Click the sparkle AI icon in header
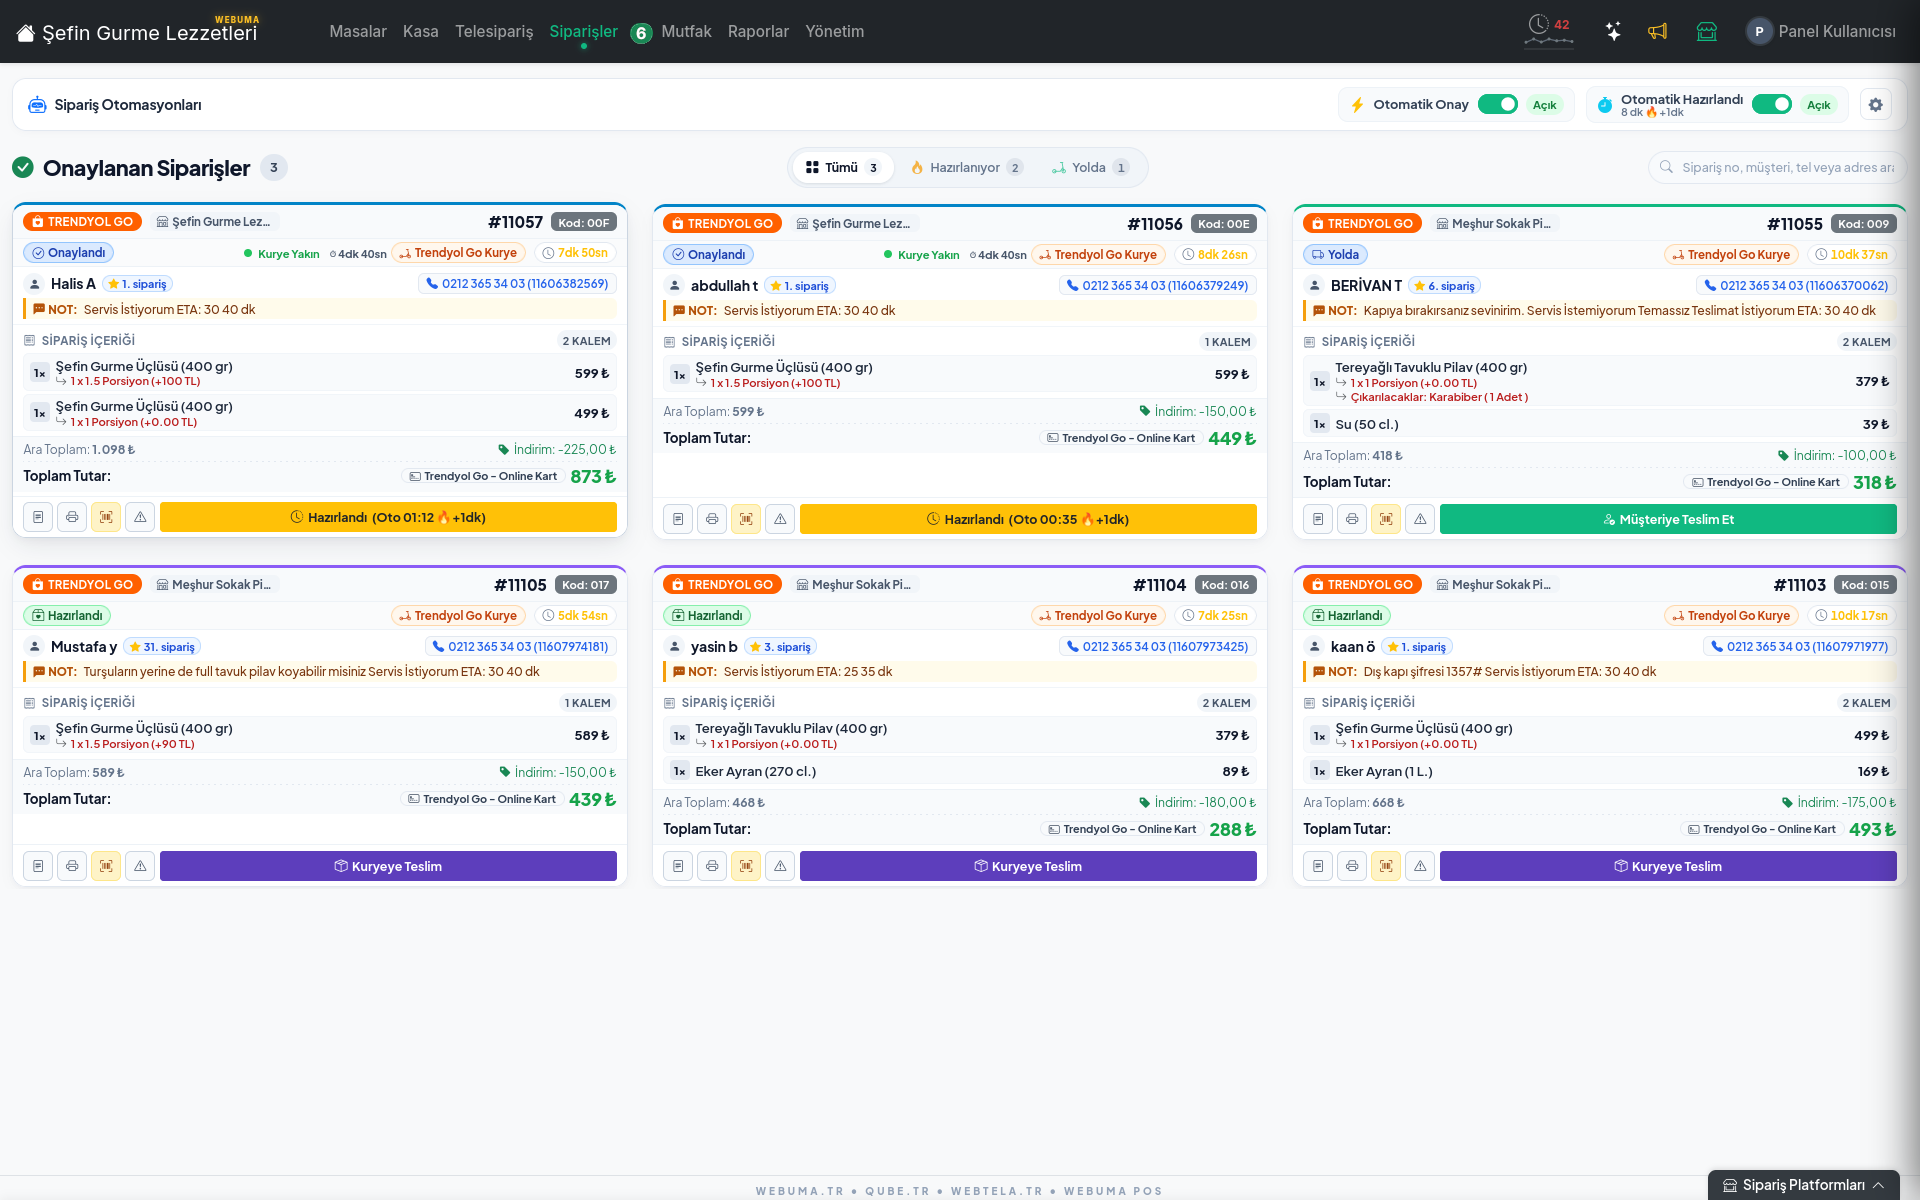The width and height of the screenshot is (1920, 1200). tap(1613, 31)
